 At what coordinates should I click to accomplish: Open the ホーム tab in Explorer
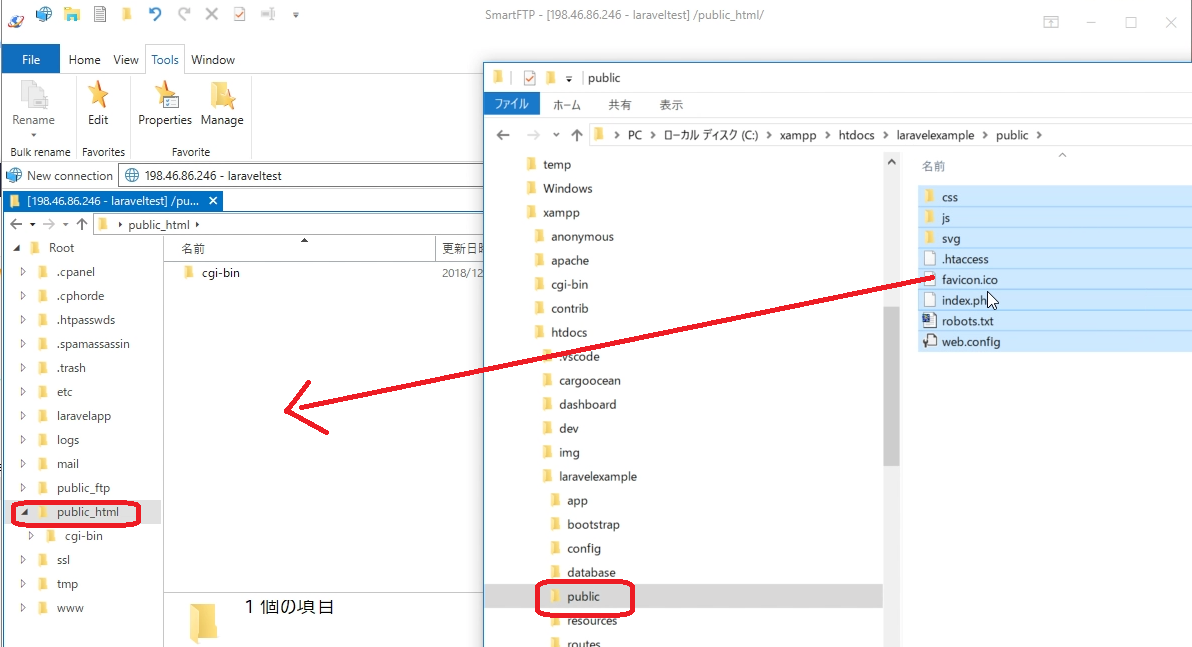[x=566, y=105]
